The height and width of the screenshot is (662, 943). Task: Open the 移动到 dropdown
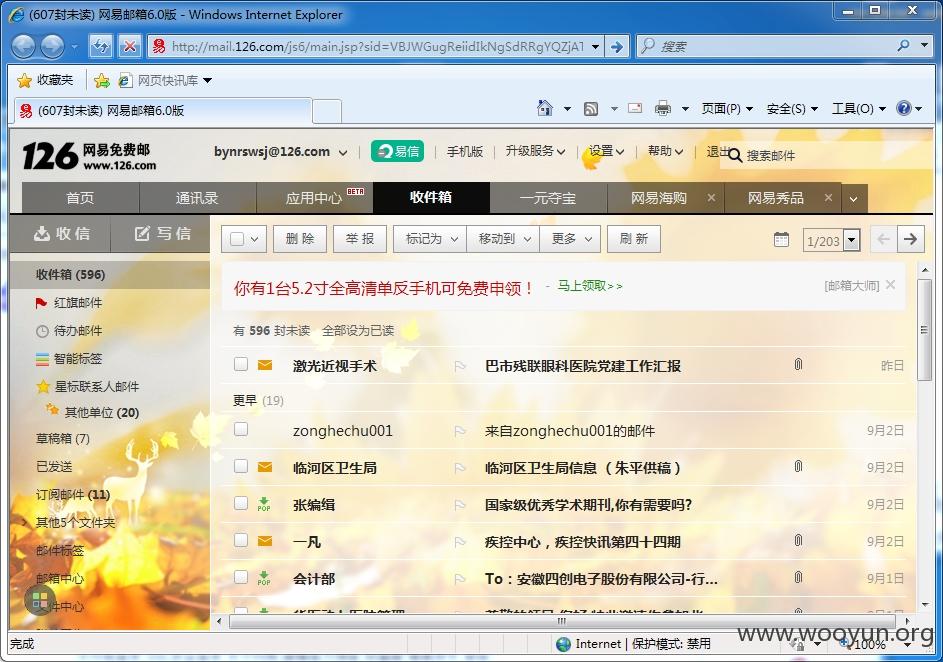[x=503, y=239]
